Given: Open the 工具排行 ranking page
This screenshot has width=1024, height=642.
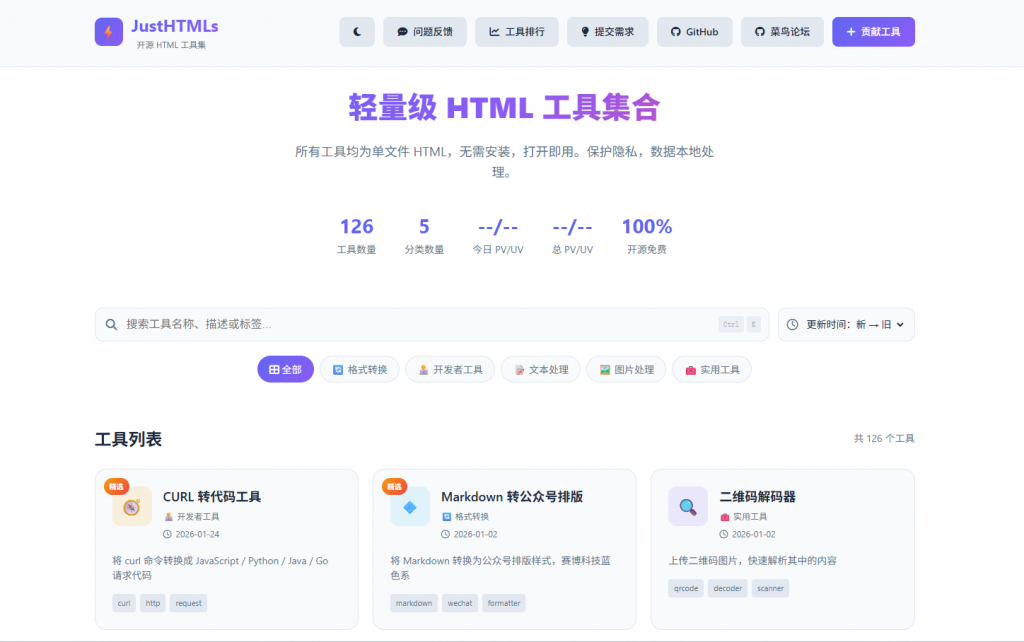Looking at the screenshot, I should [517, 32].
